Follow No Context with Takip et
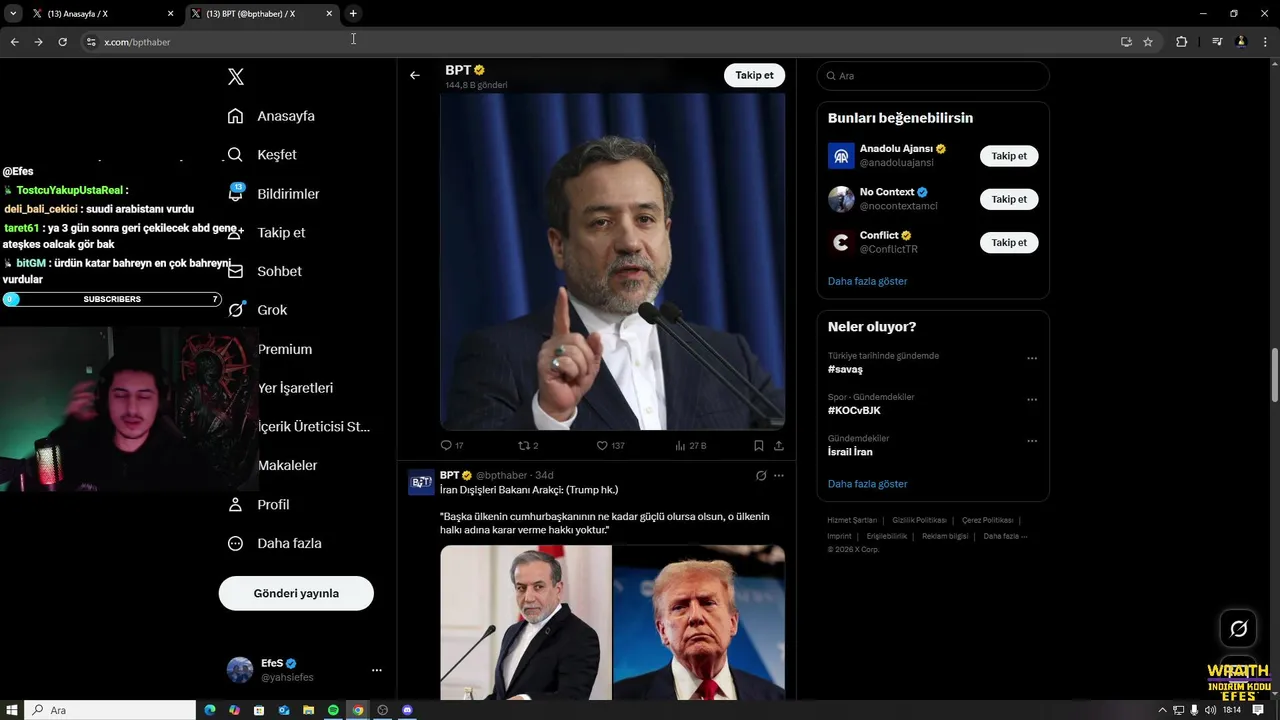The image size is (1280, 720). click(x=1009, y=199)
